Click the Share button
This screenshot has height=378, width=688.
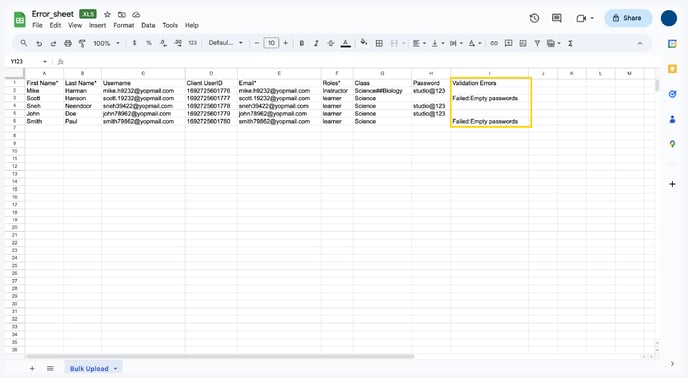click(628, 18)
